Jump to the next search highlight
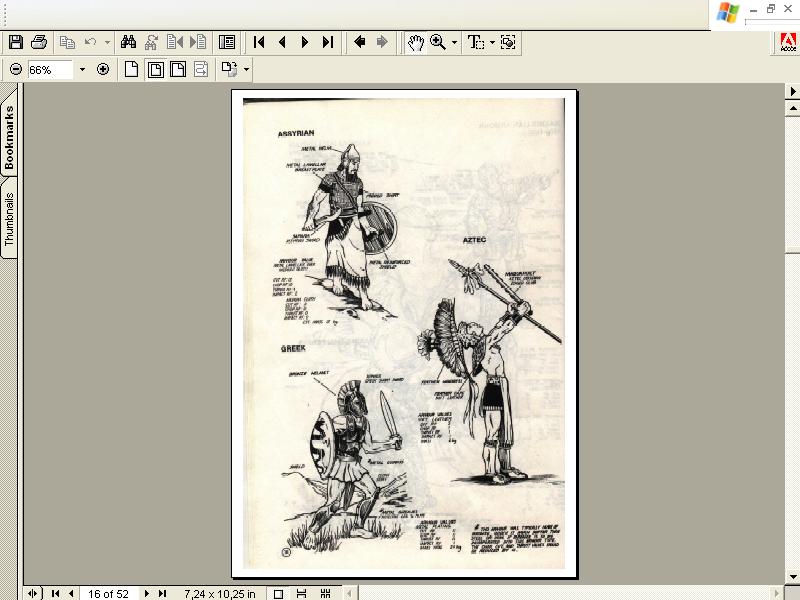Viewport: 800px width, 600px height. [x=198, y=42]
